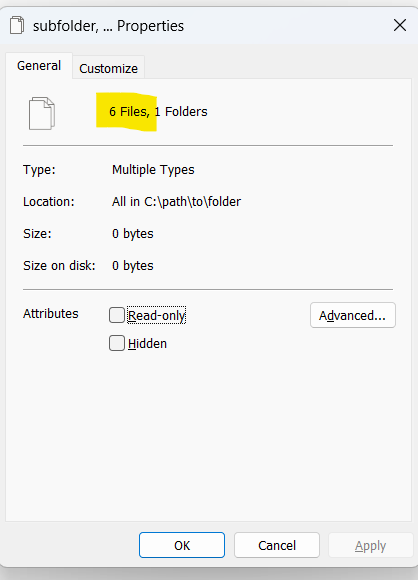Click the dialog title subfolder Properties
Viewport: 418px width, 580px height.
pos(108,26)
